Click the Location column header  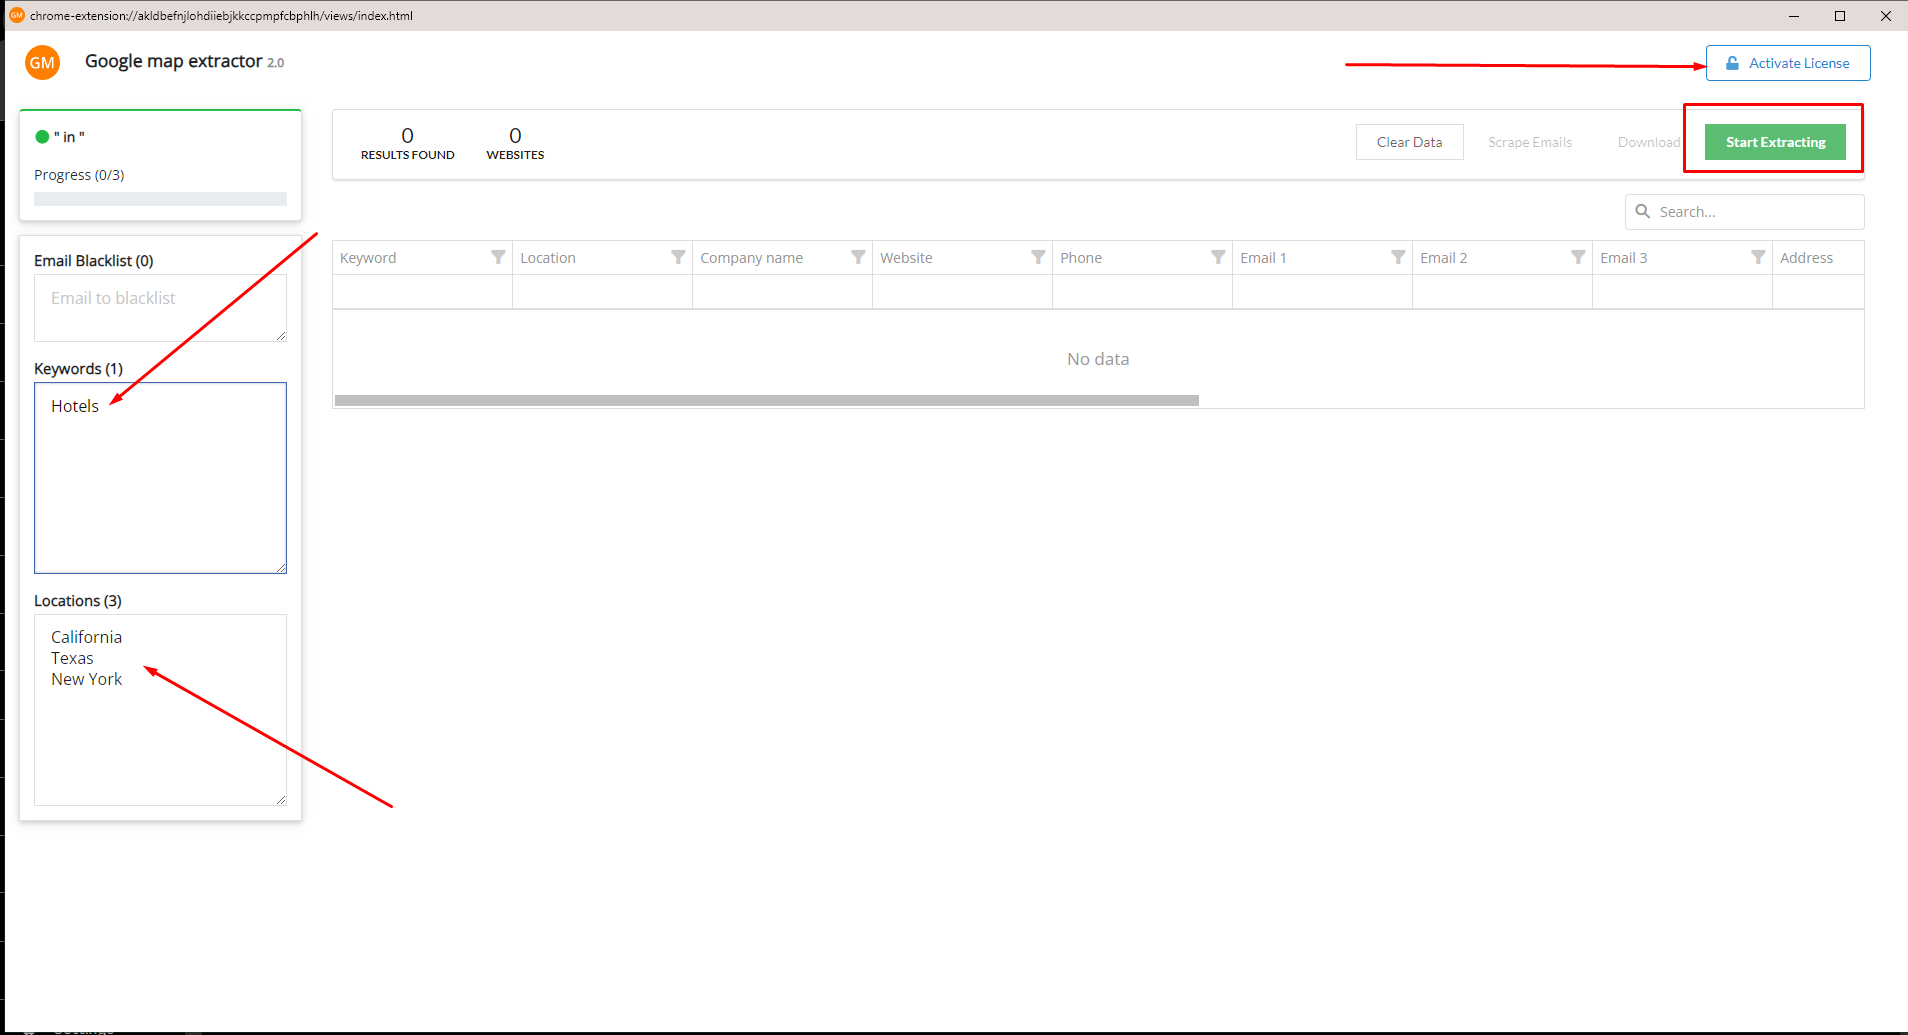[x=602, y=257]
